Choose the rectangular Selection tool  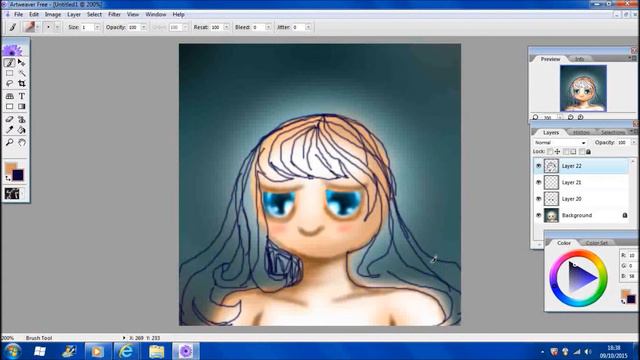(x=9, y=73)
